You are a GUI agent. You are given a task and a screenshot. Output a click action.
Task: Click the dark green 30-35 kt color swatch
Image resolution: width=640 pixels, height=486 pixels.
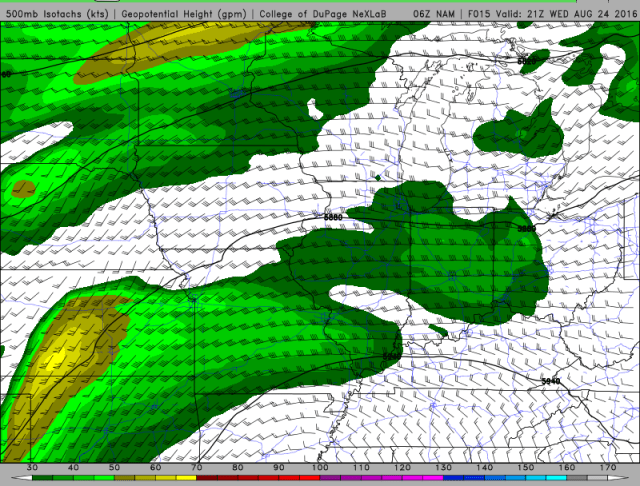(x=42, y=478)
